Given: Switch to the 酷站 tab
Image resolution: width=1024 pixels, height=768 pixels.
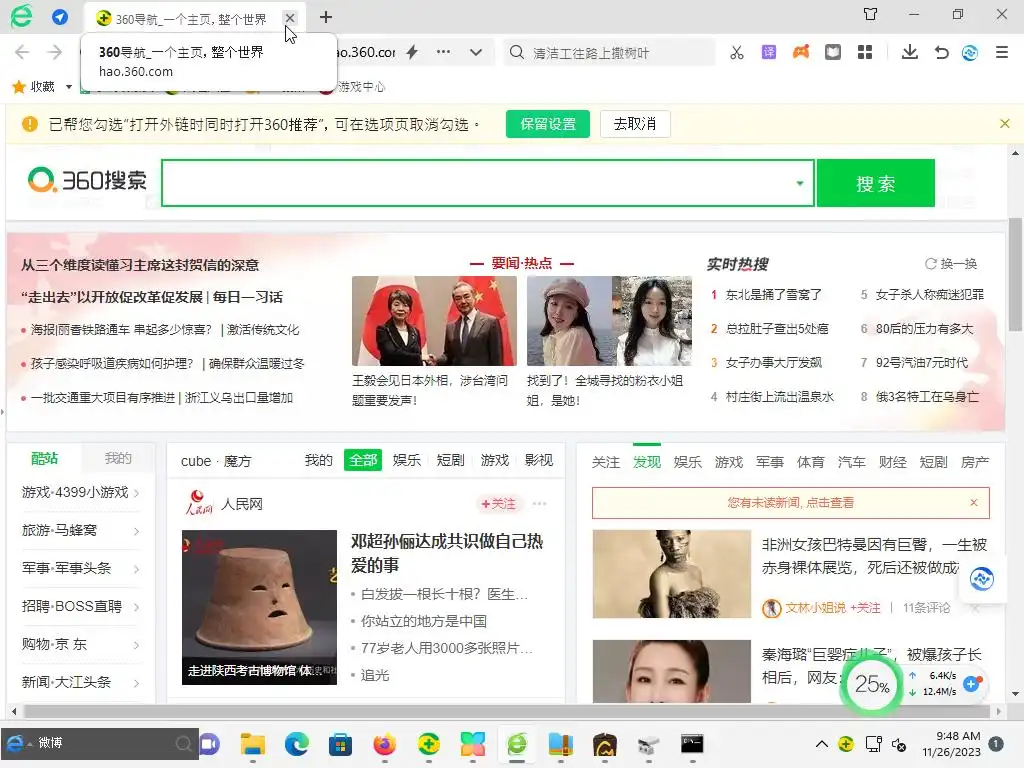Looking at the screenshot, I should pos(44,458).
